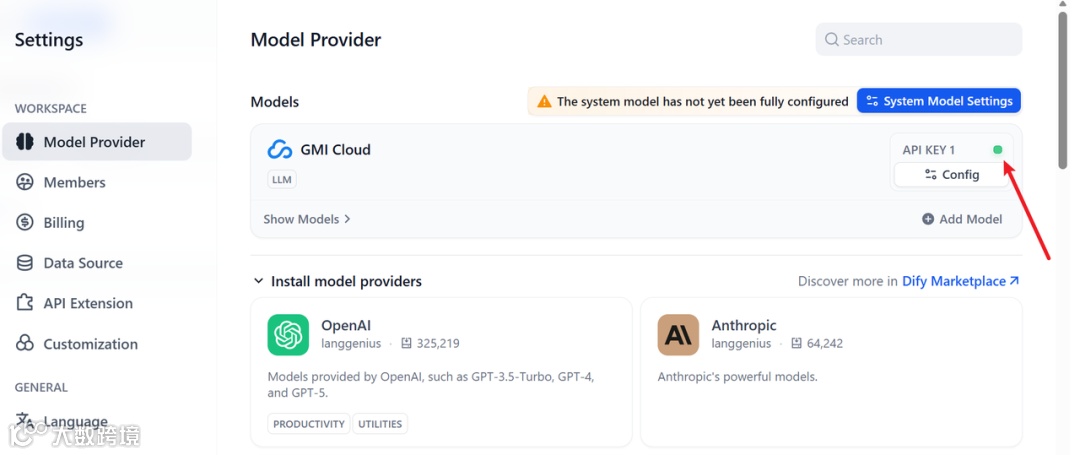The width and height of the screenshot is (1080, 455).
Task: Click the Model Provider brain icon
Action: coord(25,142)
